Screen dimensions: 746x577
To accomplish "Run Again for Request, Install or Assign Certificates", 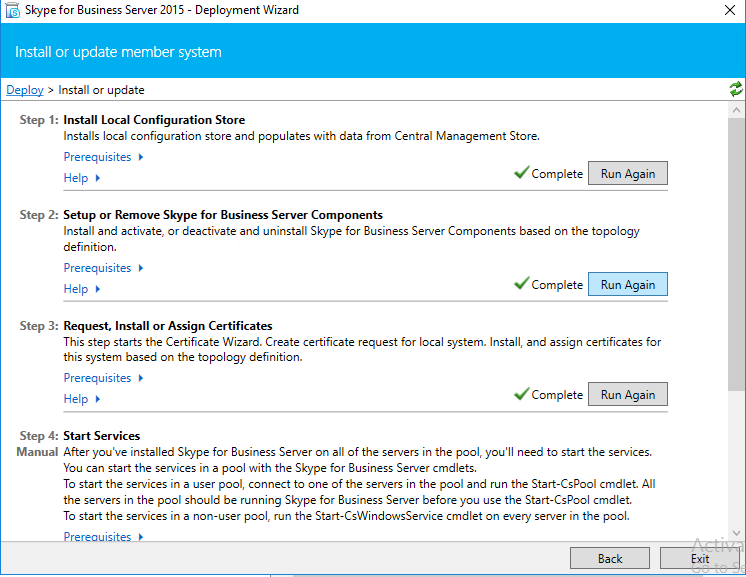I will point(628,394).
